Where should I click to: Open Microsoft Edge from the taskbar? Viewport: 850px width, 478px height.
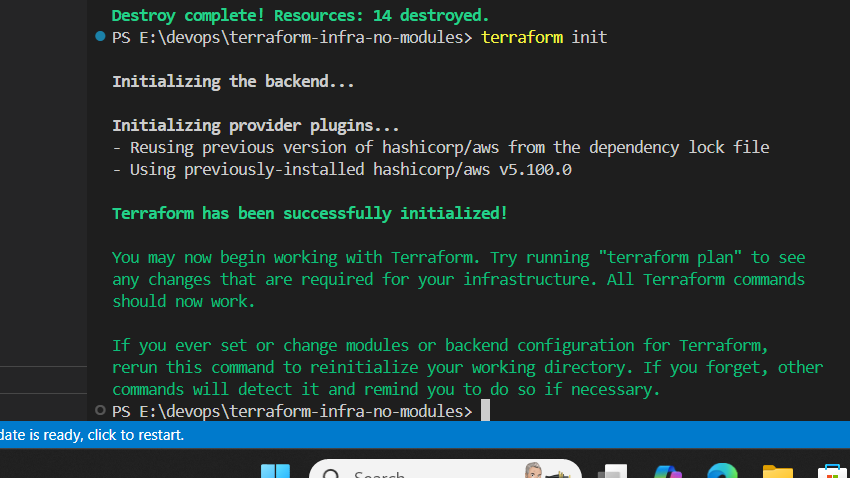(x=721, y=472)
